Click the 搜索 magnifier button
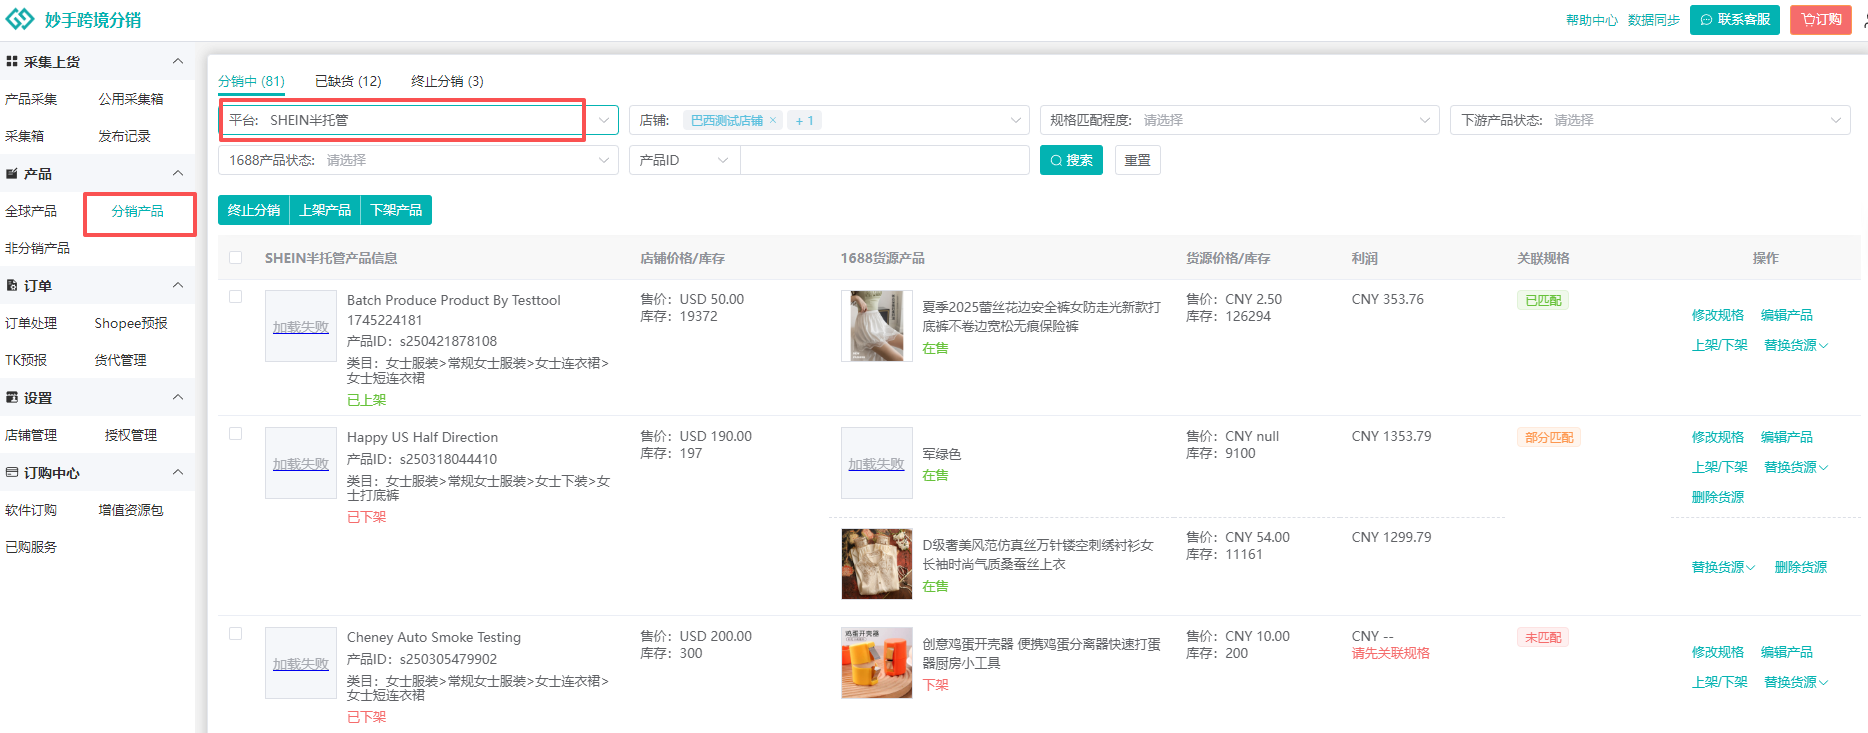This screenshot has width=1868, height=733. coord(1070,160)
